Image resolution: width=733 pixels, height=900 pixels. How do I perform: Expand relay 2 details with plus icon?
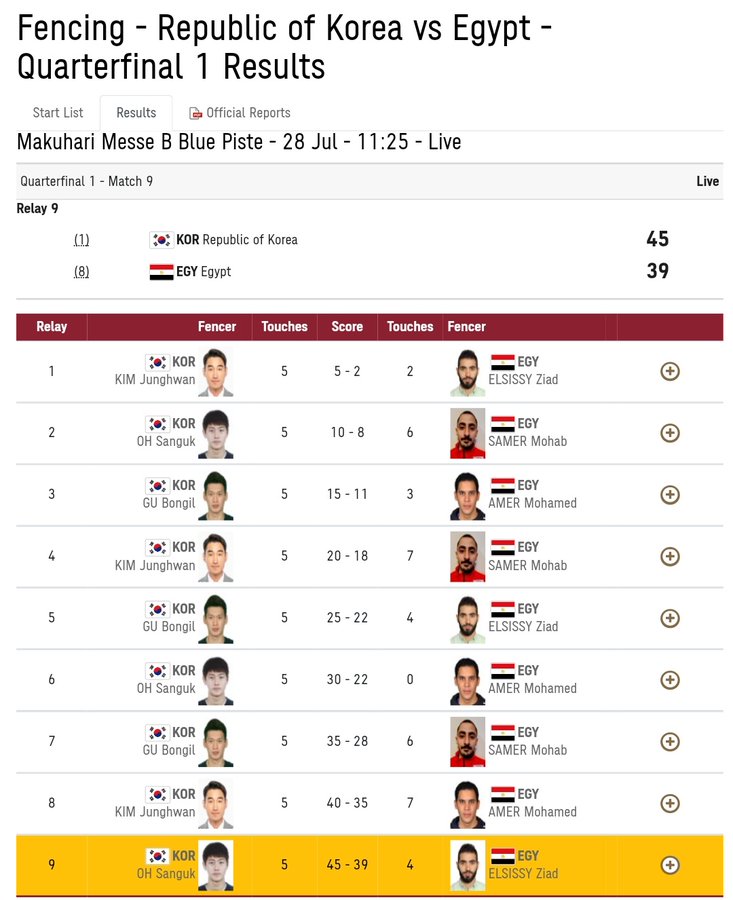click(670, 433)
